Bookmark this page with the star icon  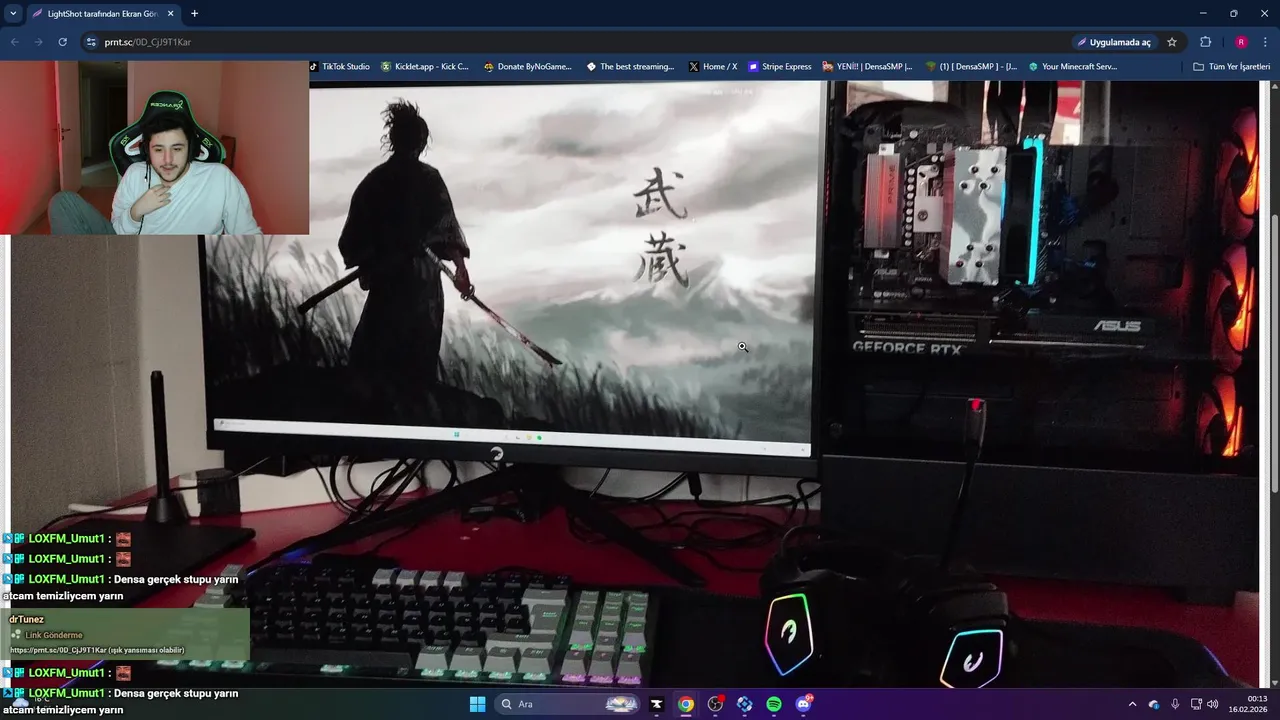(x=1172, y=42)
